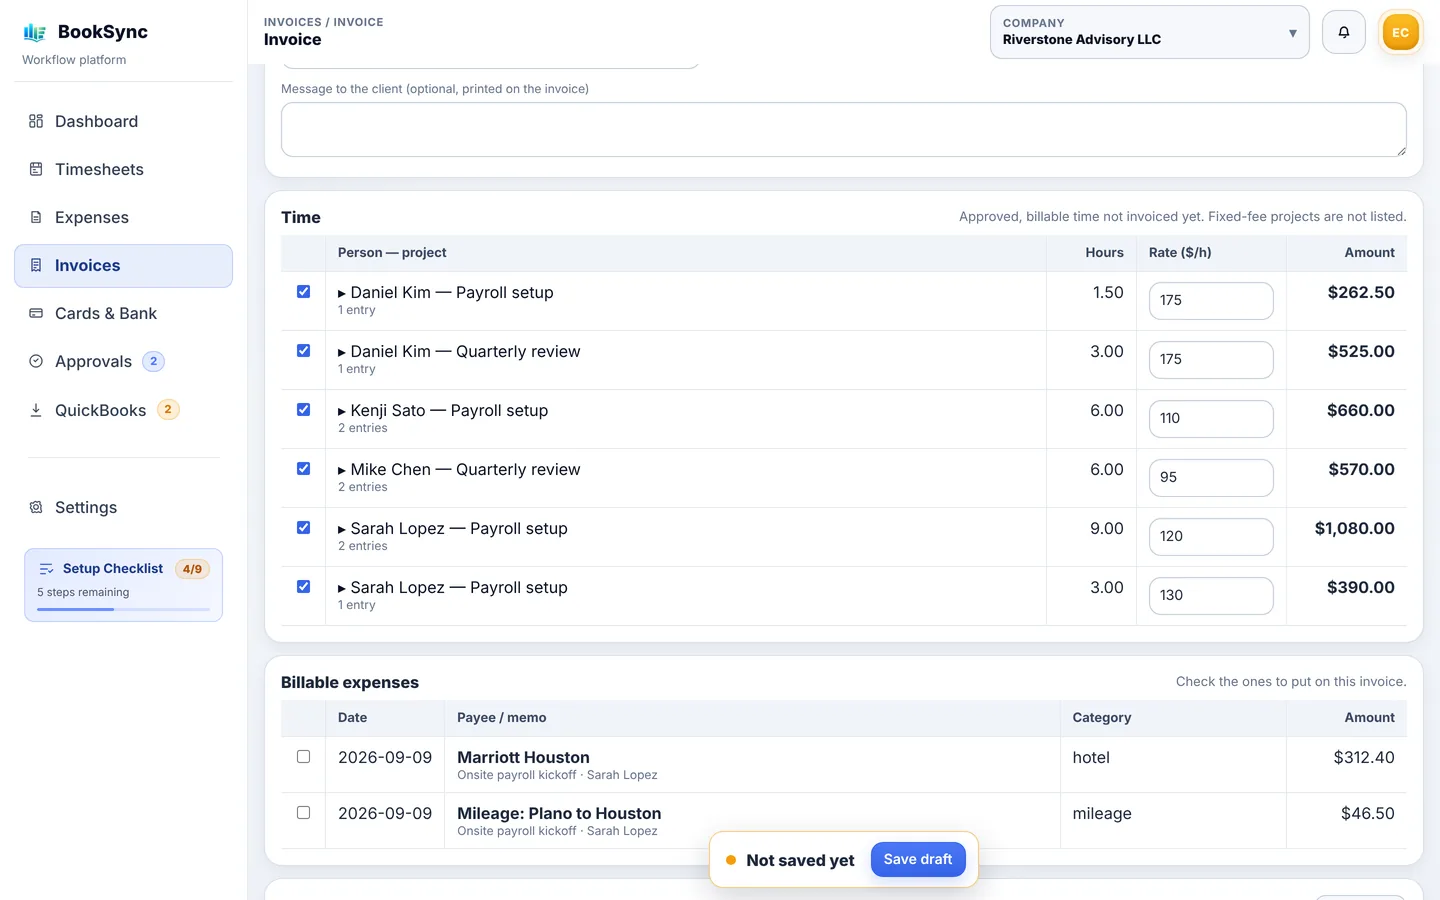The width and height of the screenshot is (1440, 900).
Task: Uncheck Kenji Sato — Payroll setup time row
Action: (x=303, y=410)
